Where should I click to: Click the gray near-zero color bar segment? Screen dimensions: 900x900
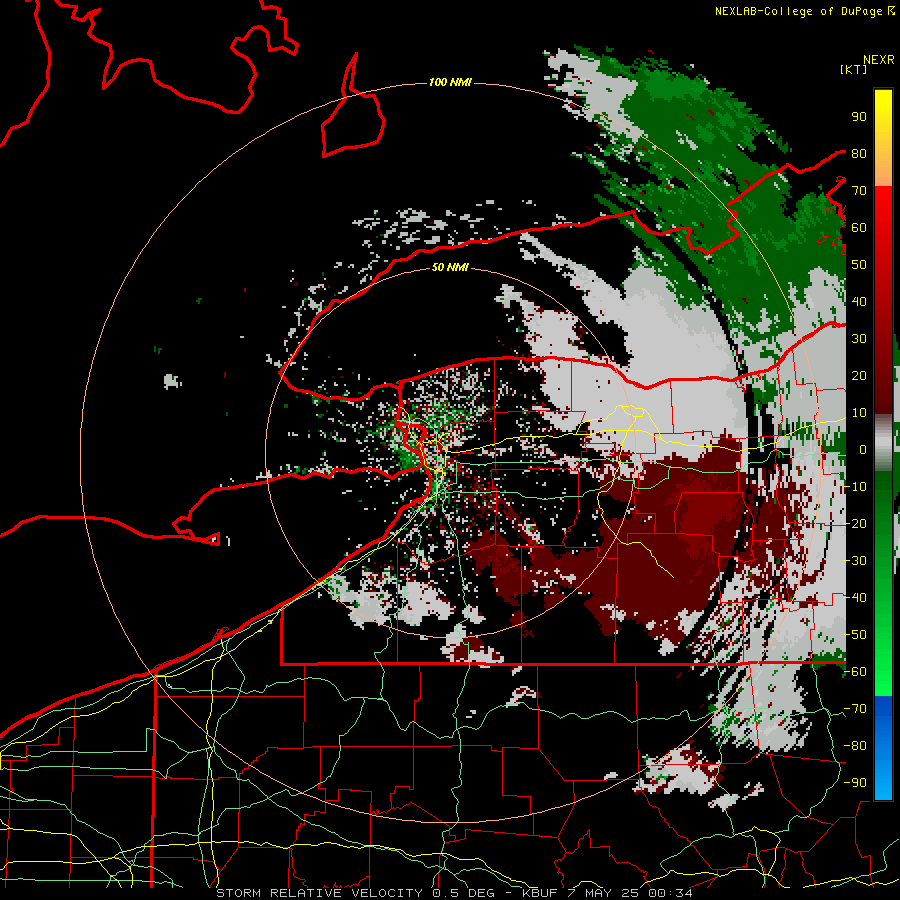(883, 443)
